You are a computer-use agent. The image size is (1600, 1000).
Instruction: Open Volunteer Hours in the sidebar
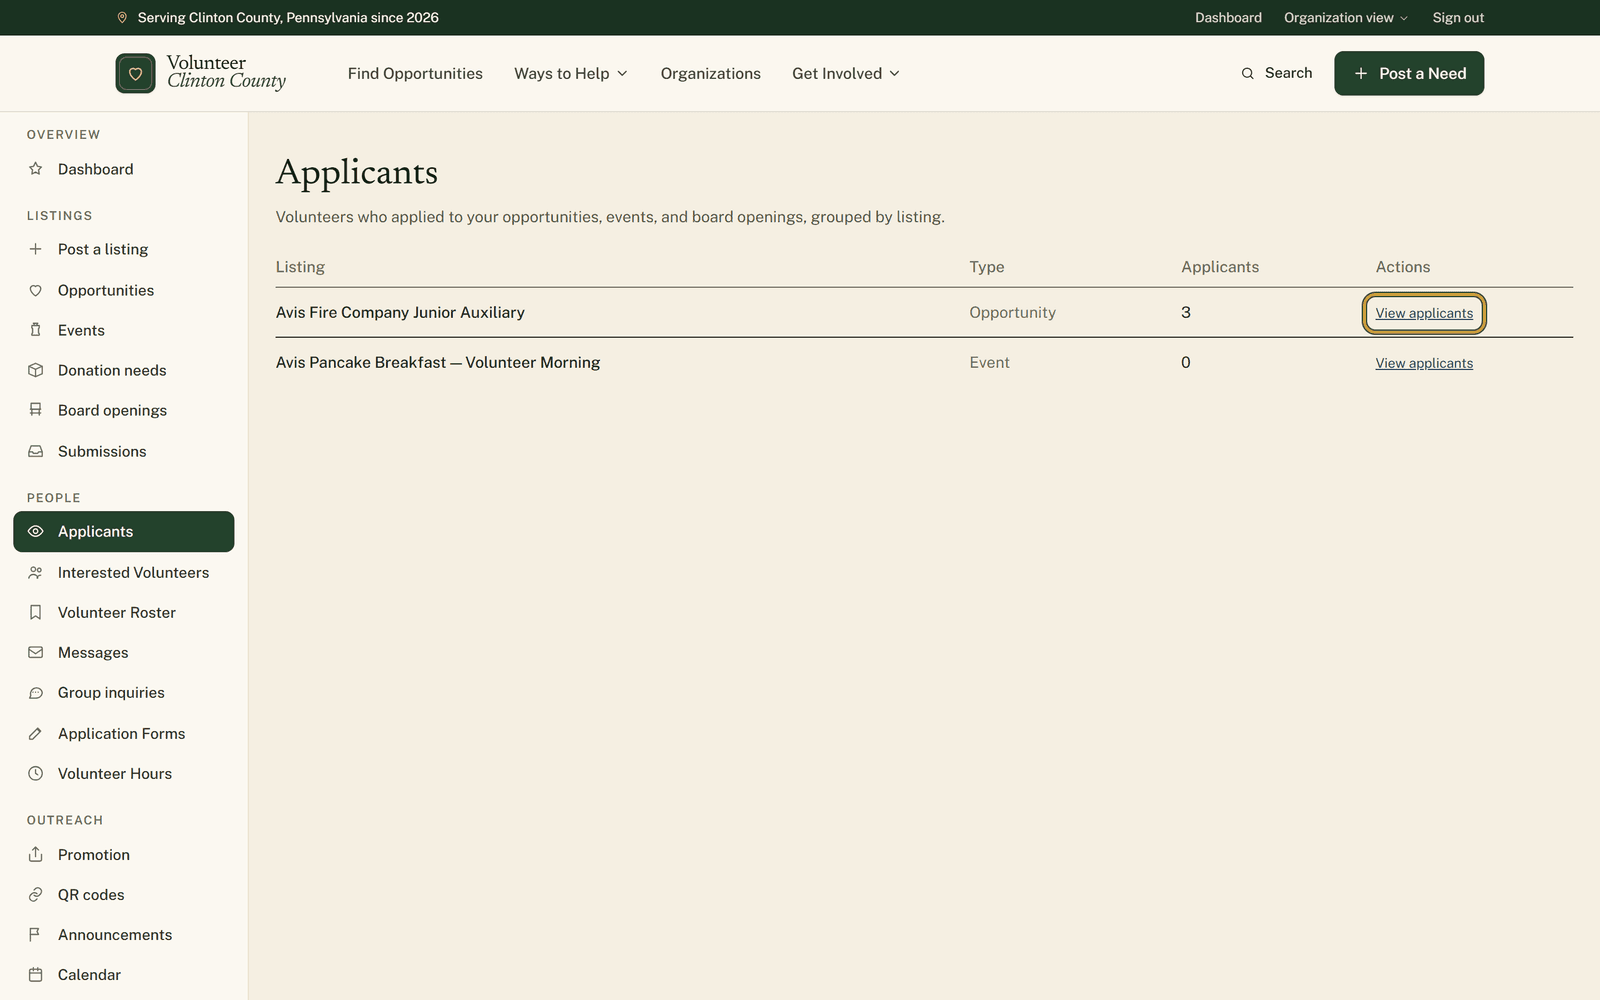coord(124,773)
